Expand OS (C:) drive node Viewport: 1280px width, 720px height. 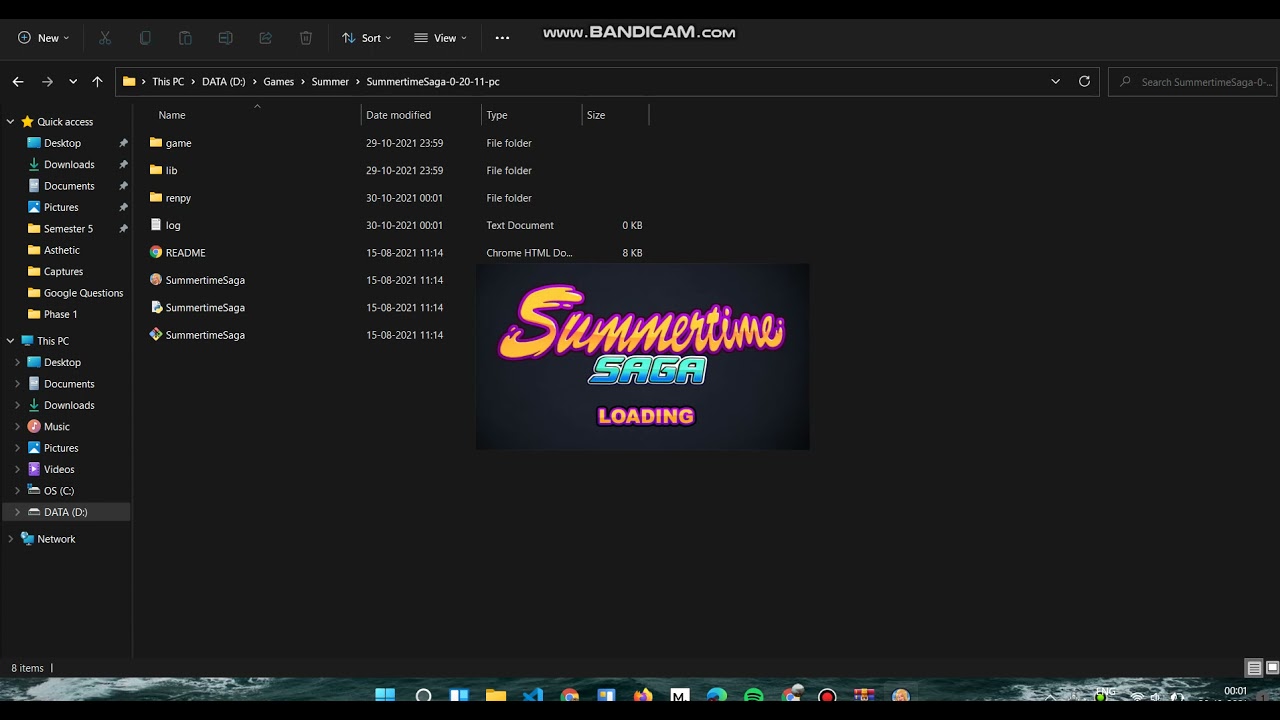[x=17, y=491]
